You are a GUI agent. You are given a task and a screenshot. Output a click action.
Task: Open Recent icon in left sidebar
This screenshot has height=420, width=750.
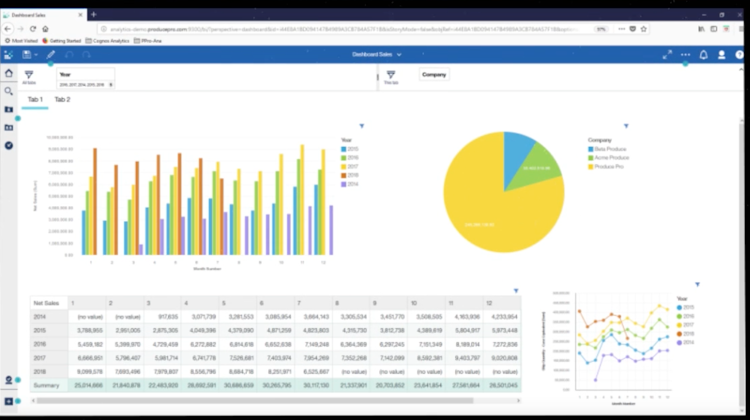click(x=9, y=145)
